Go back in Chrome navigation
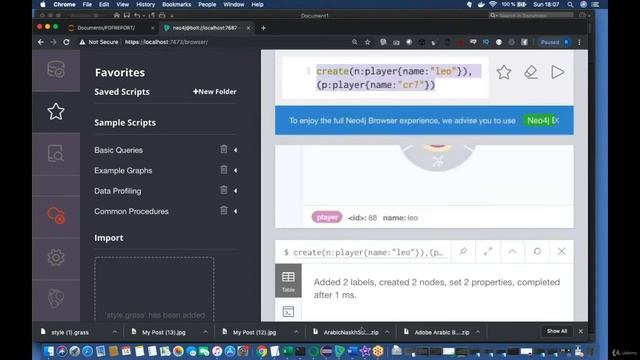 41,42
